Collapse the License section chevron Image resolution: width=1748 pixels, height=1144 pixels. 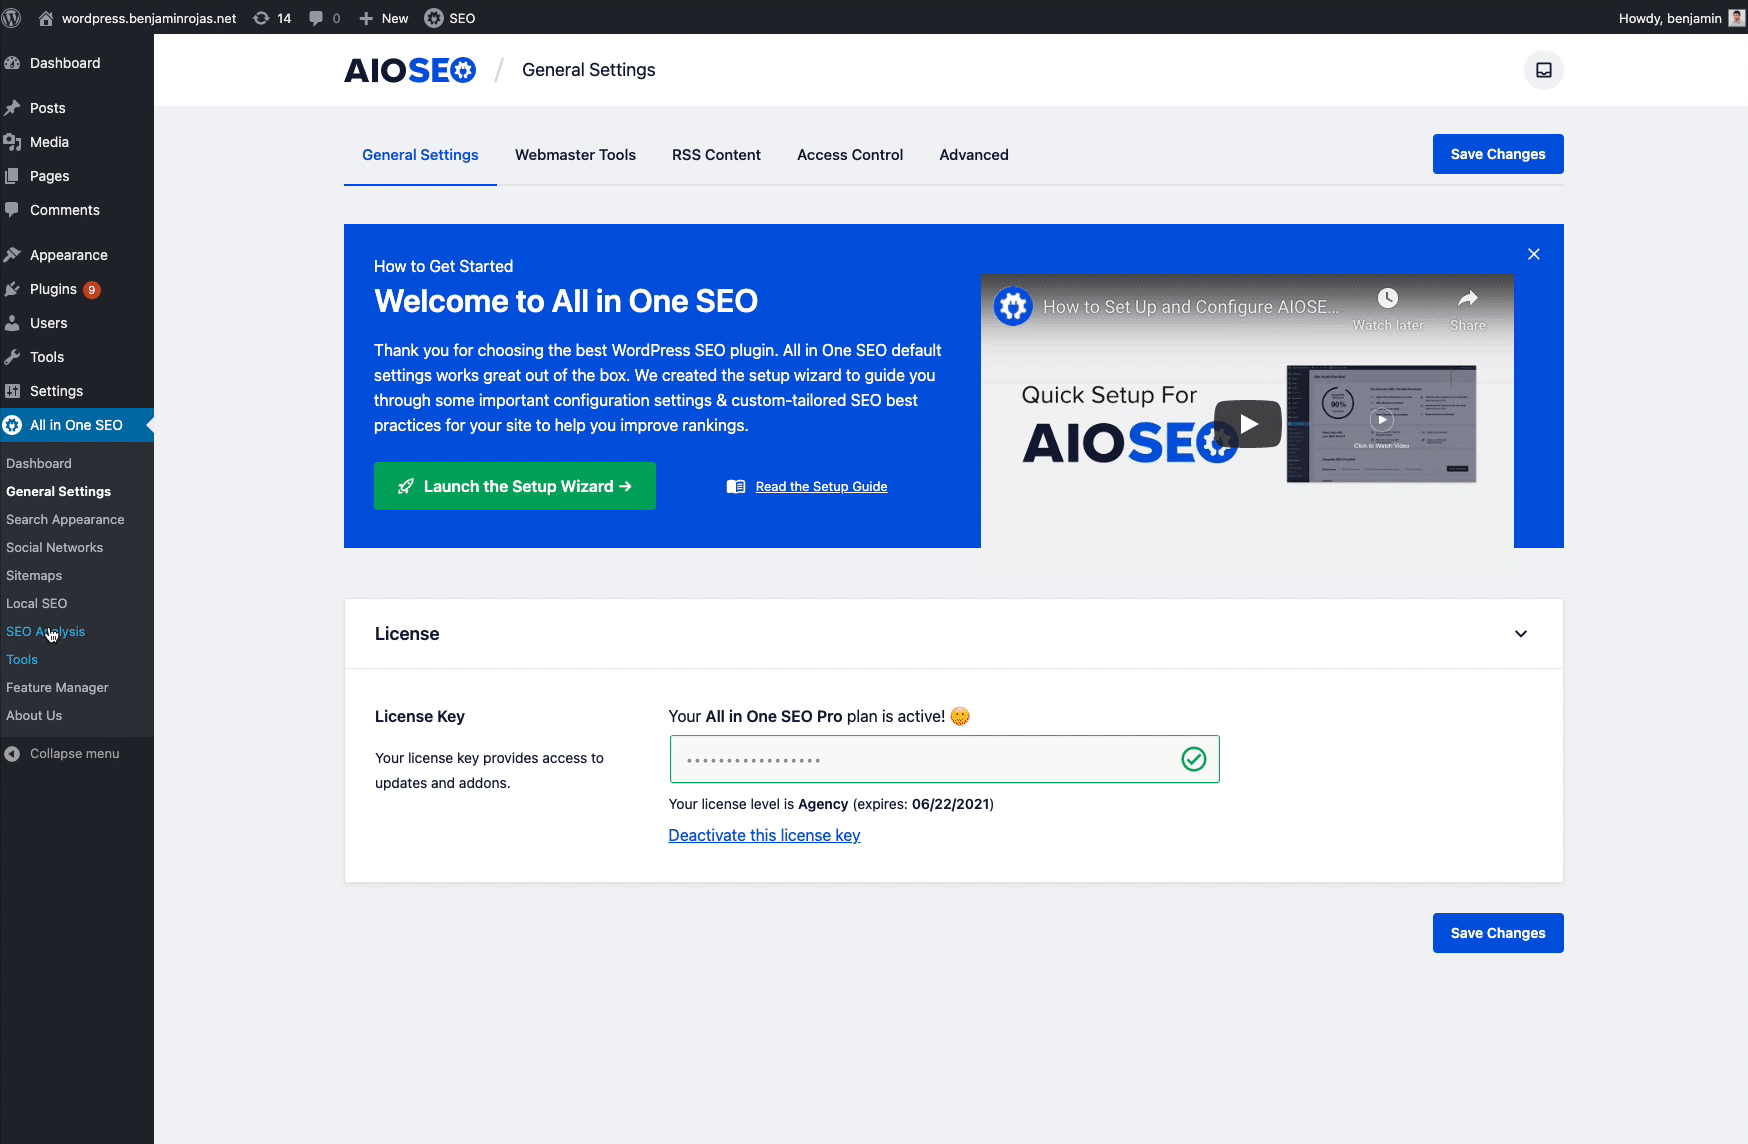pos(1520,634)
